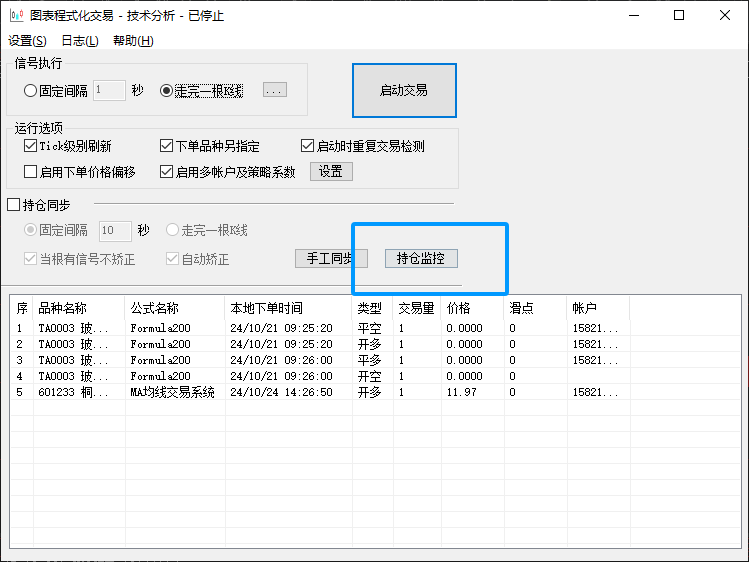Click the 手工同步 button
Screen dimensions: 749x562
(326, 258)
